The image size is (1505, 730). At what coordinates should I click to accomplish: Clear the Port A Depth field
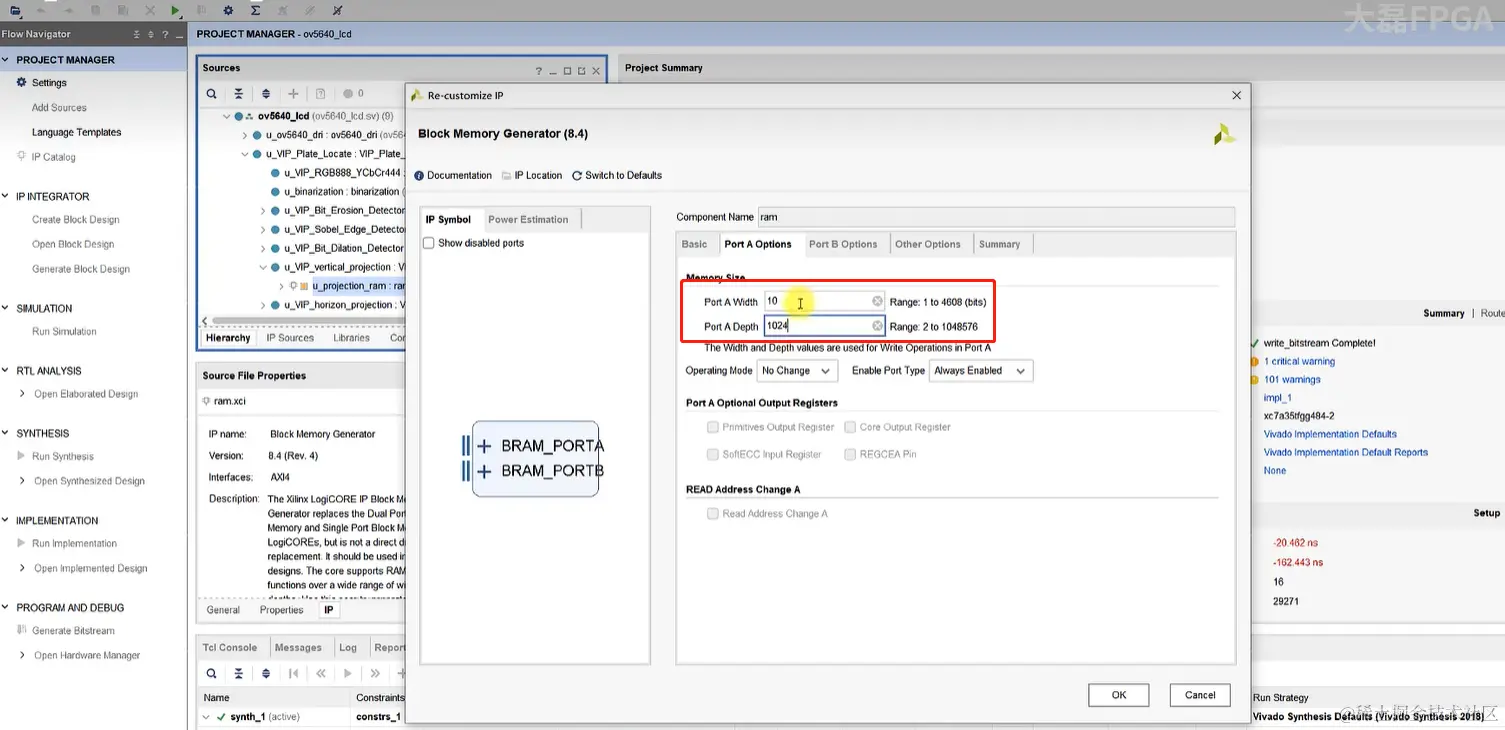point(877,326)
